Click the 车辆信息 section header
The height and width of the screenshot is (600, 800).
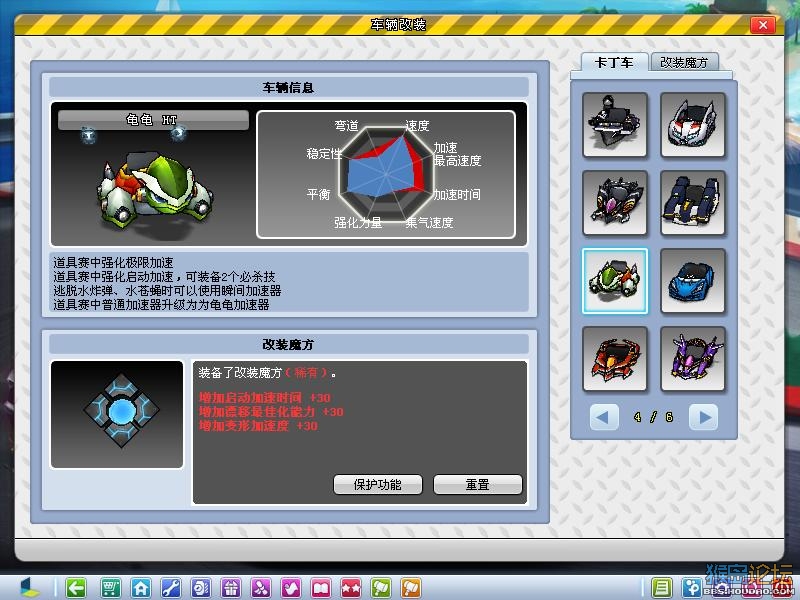[x=288, y=87]
